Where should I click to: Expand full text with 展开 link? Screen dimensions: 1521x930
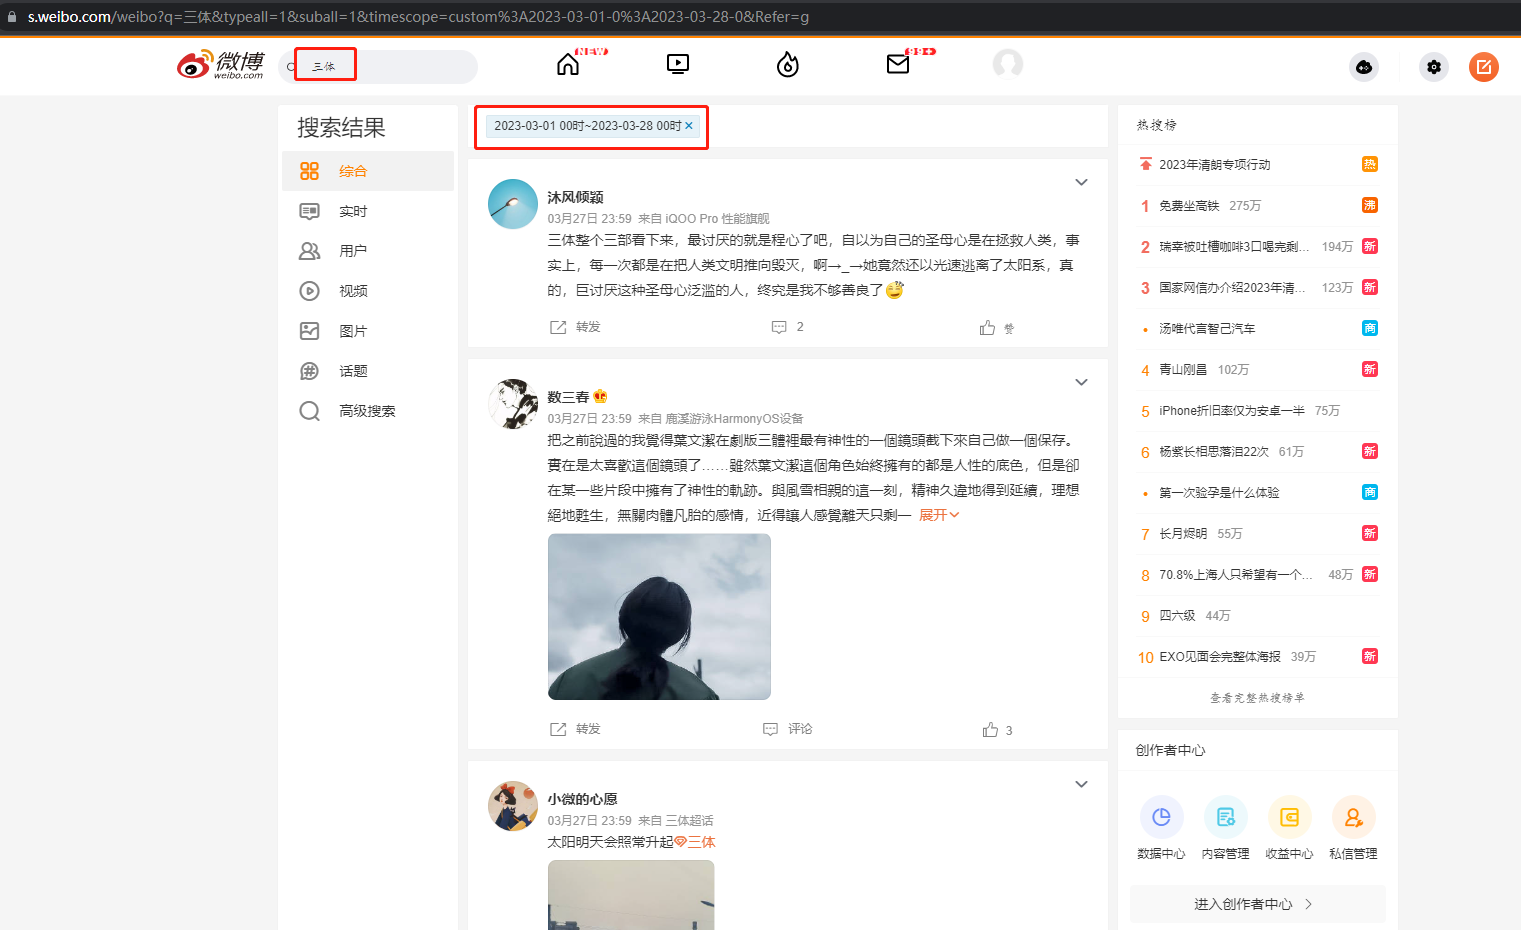click(939, 515)
